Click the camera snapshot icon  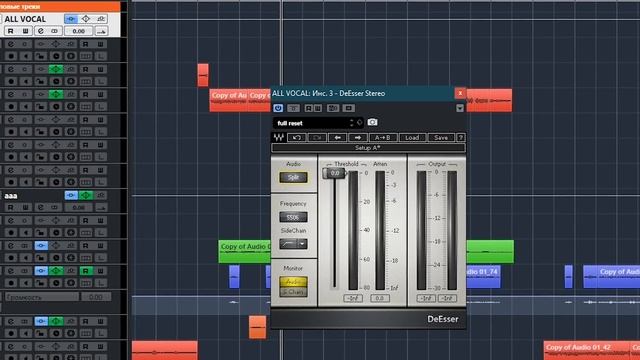(x=372, y=122)
